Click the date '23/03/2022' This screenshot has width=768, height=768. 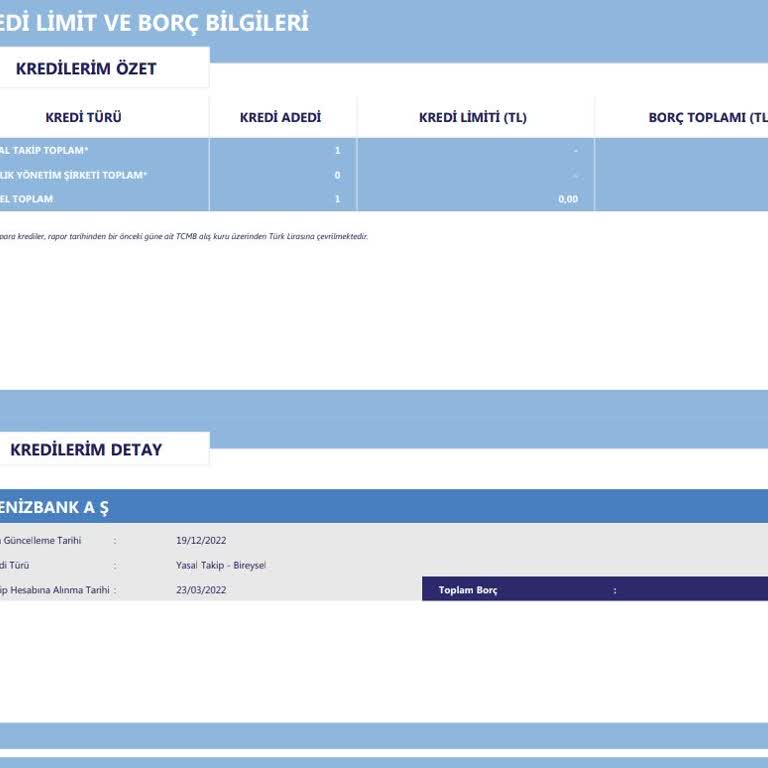pyautogui.click(x=201, y=590)
